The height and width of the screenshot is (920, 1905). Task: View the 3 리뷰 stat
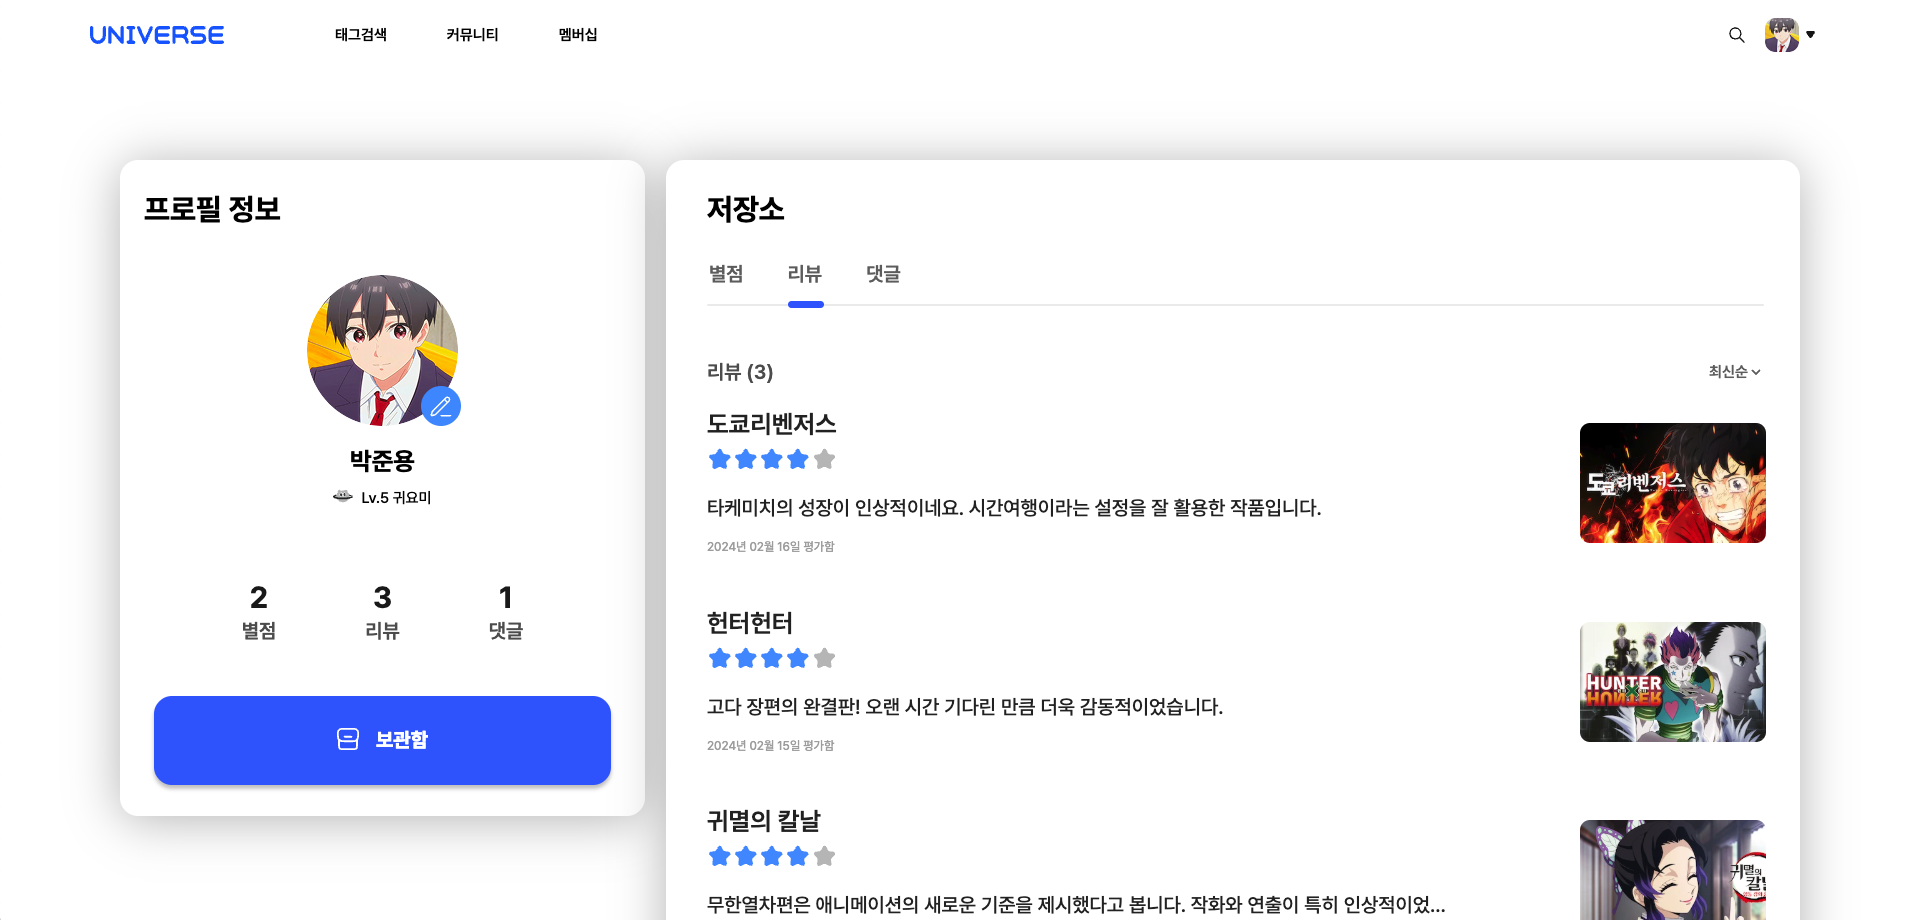[382, 612]
